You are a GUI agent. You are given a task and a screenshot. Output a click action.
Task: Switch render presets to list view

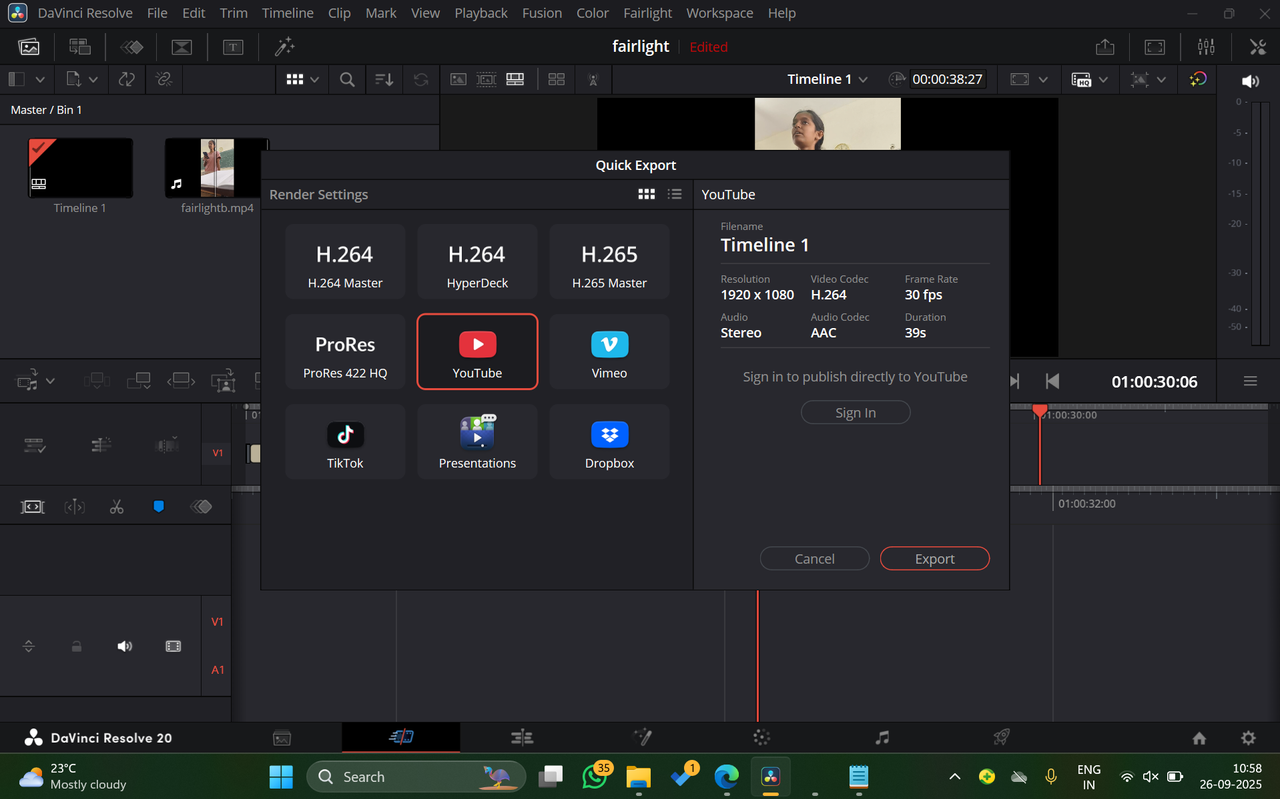675,194
